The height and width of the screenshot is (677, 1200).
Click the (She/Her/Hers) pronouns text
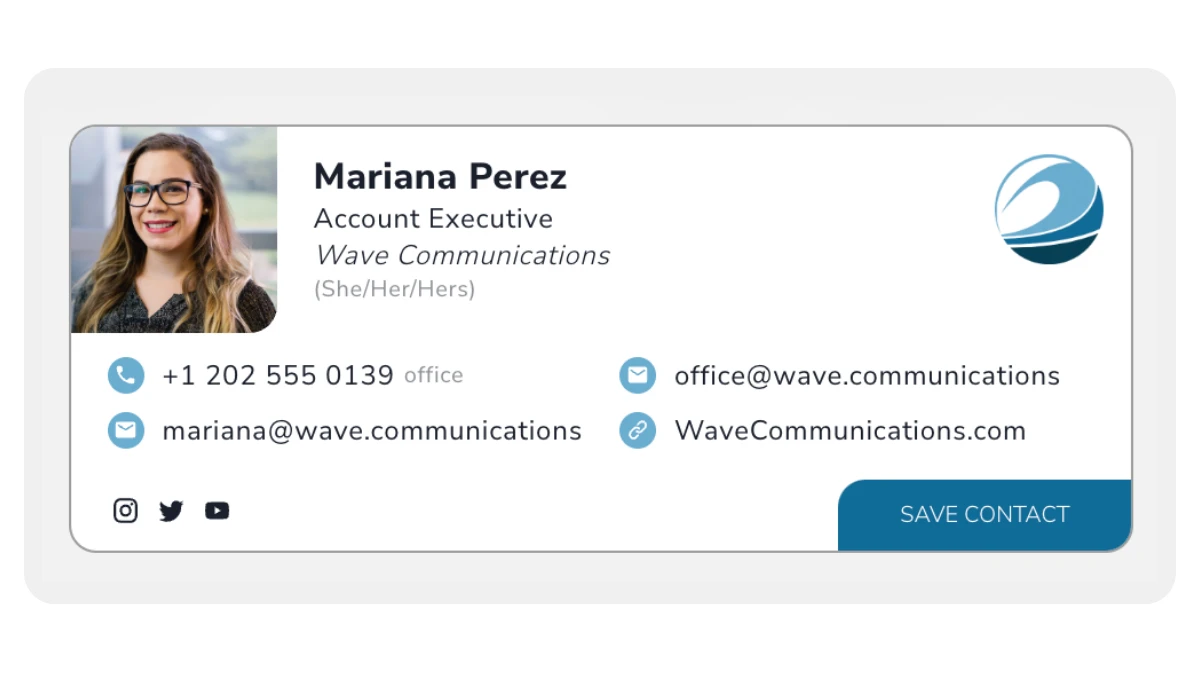click(394, 290)
